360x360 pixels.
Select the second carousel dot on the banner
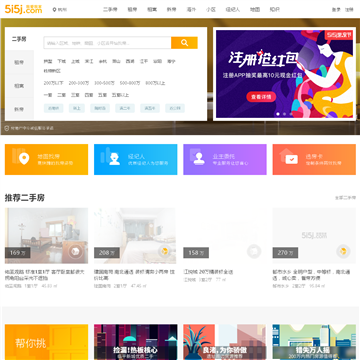coord(284,114)
